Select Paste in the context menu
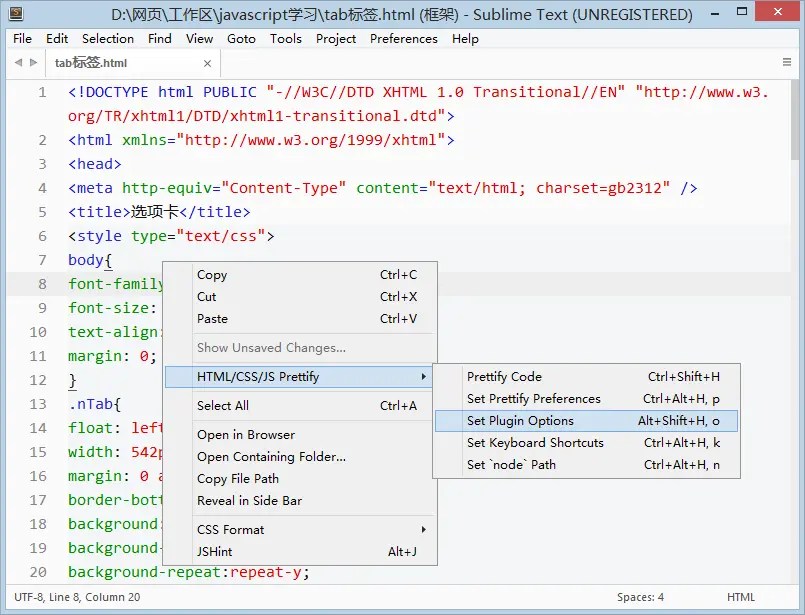The height and width of the screenshot is (615, 805). pyautogui.click(x=214, y=317)
